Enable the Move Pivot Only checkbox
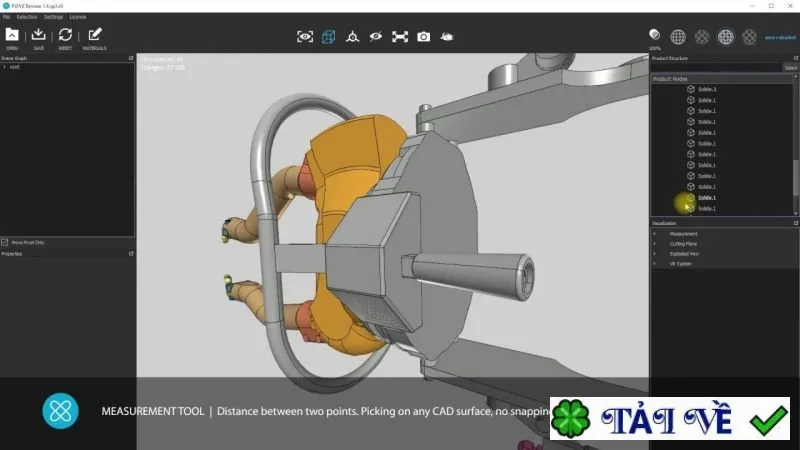Viewport: 800px width, 450px height. tap(5, 242)
